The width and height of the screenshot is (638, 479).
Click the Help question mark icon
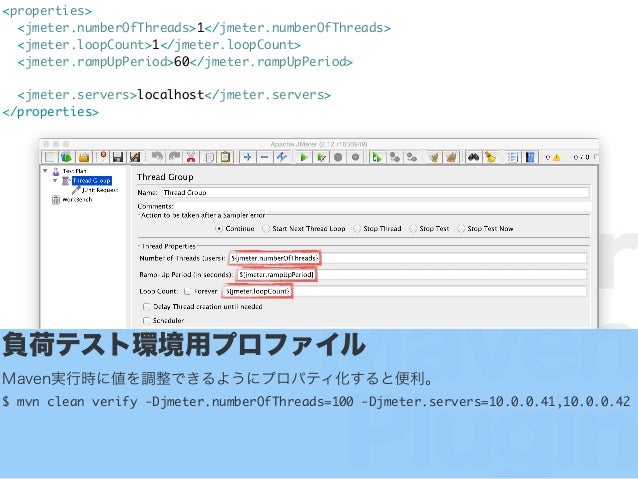[530, 157]
